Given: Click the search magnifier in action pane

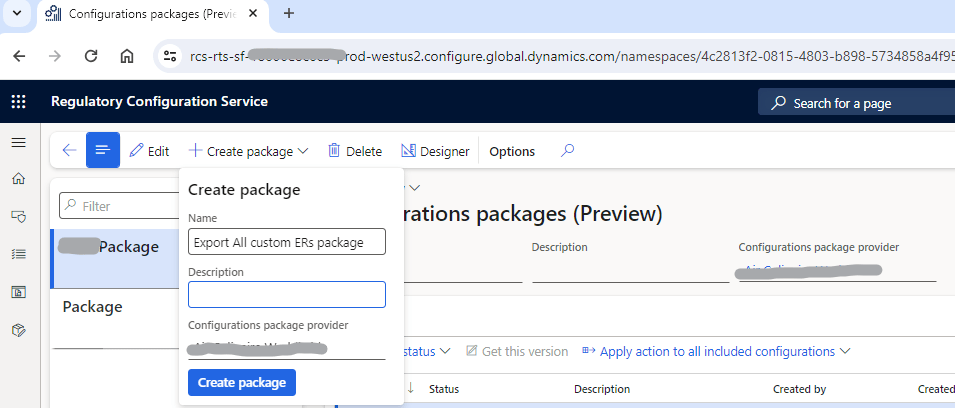Looking at the screenshot, I should [x=567, y=151].
